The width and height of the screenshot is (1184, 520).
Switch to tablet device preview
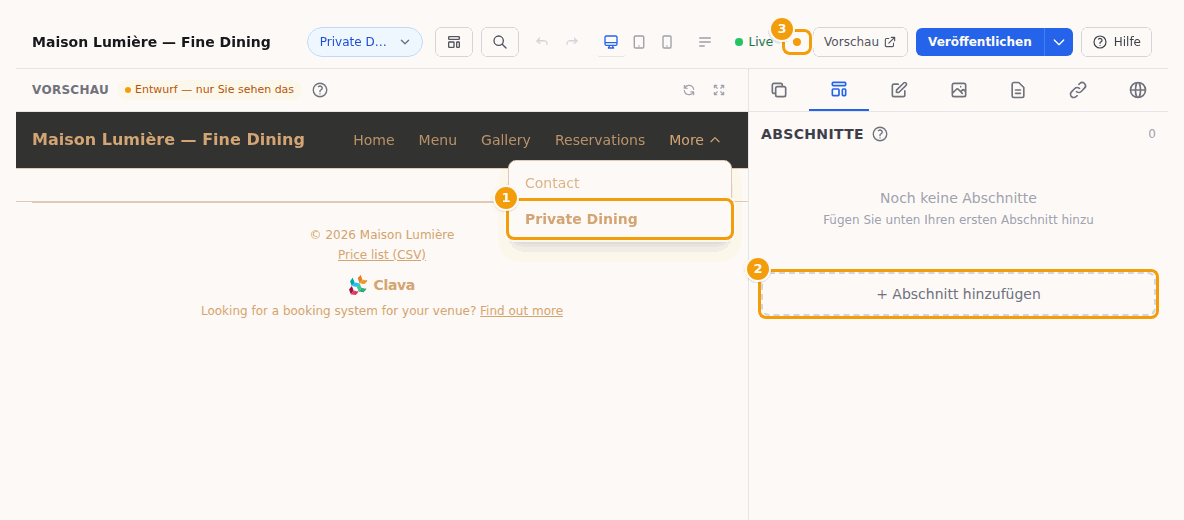pos(639,42)
